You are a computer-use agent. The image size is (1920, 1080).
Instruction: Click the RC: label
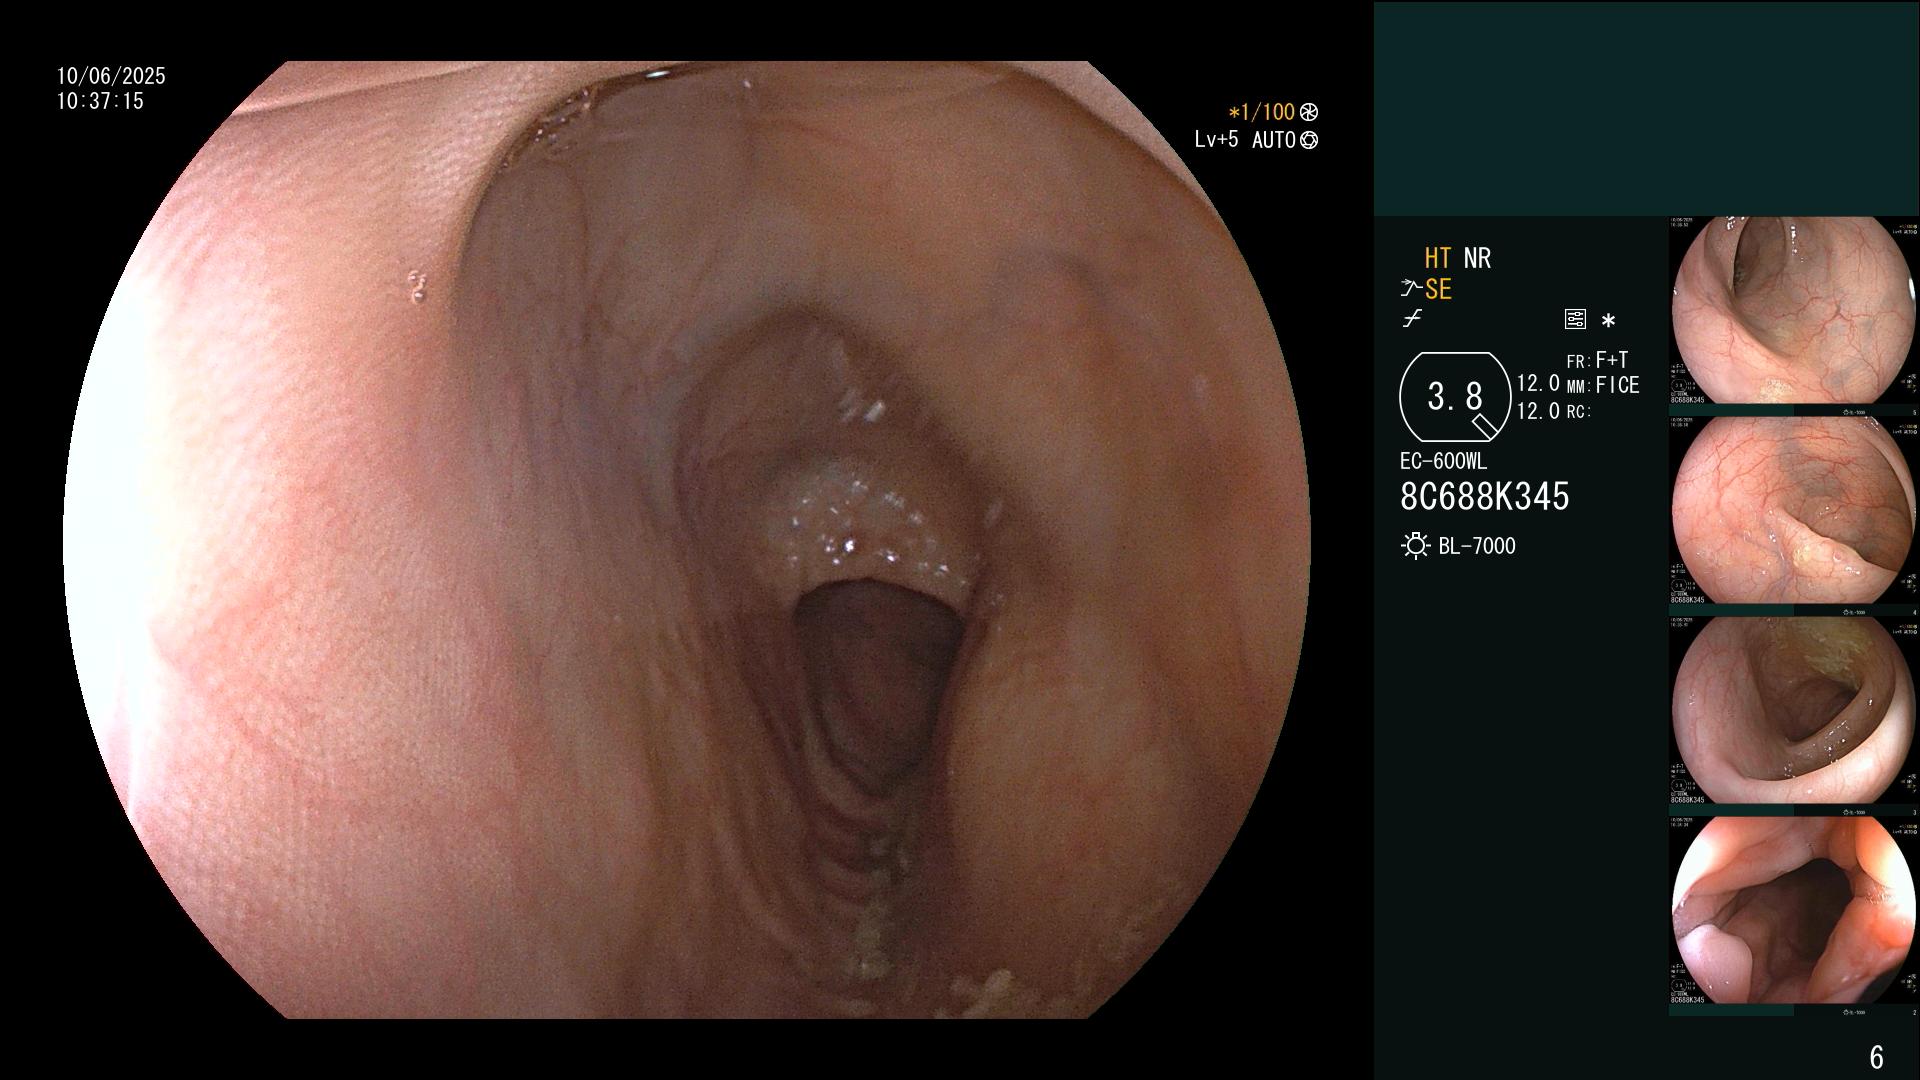(x=1578, y=411)
